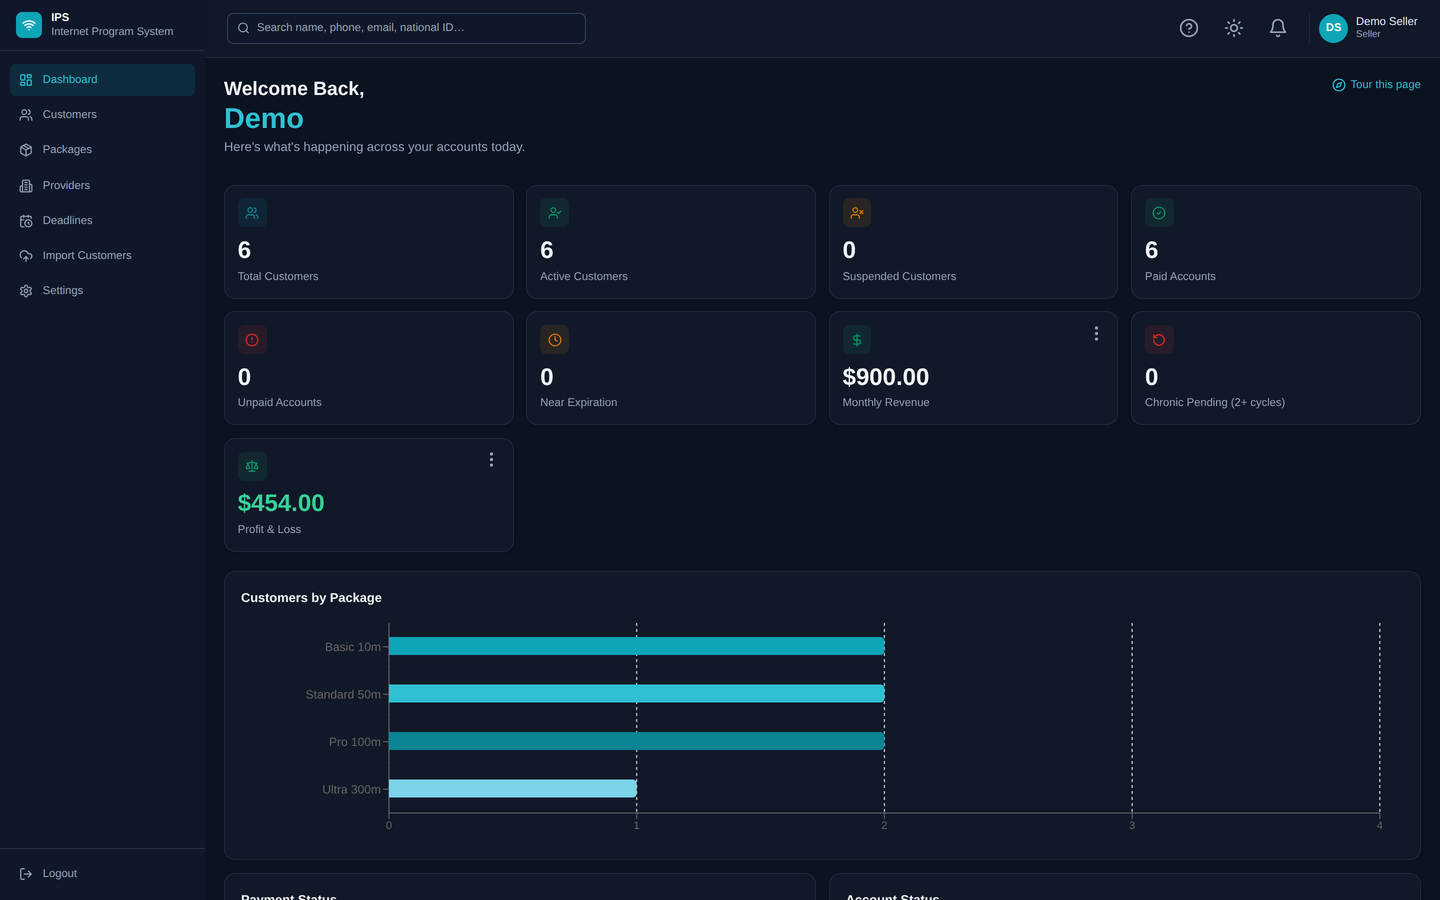Click the $454.00 Profit & Loss value
The height and width of the screenshot is (900, 1440).
[281, 503]
